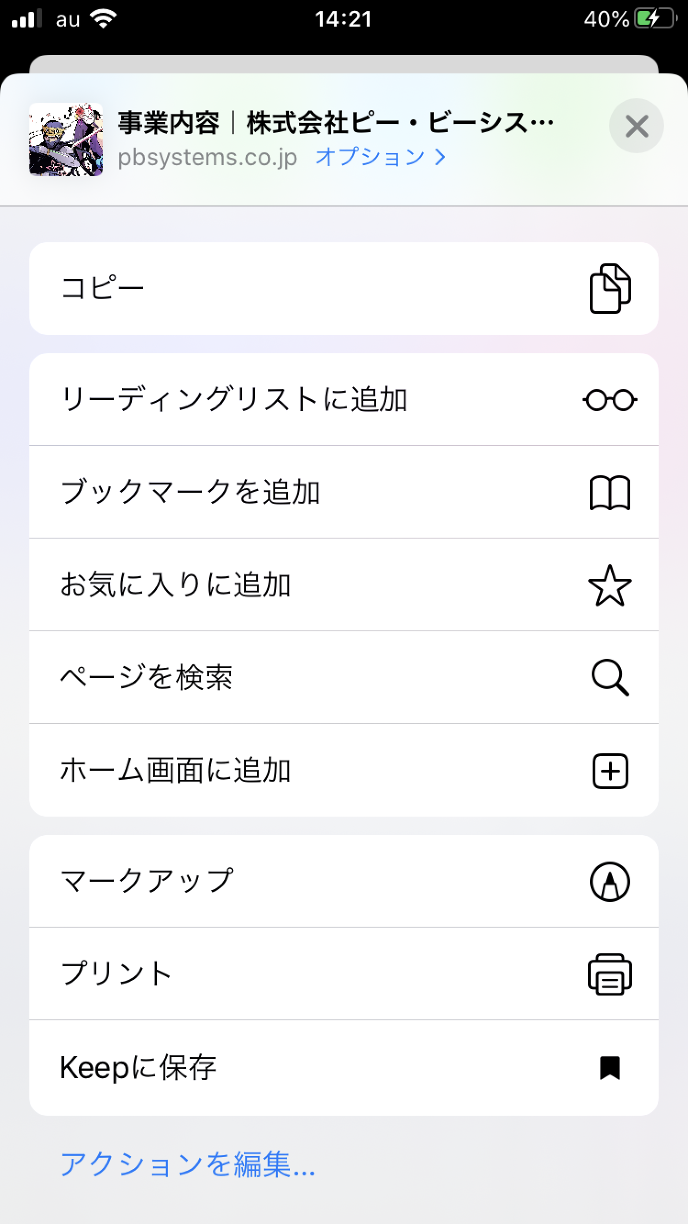Choose ホーム画面に追加 entry
Viewport: 688px width, 1224px height.
coord(175,771)
